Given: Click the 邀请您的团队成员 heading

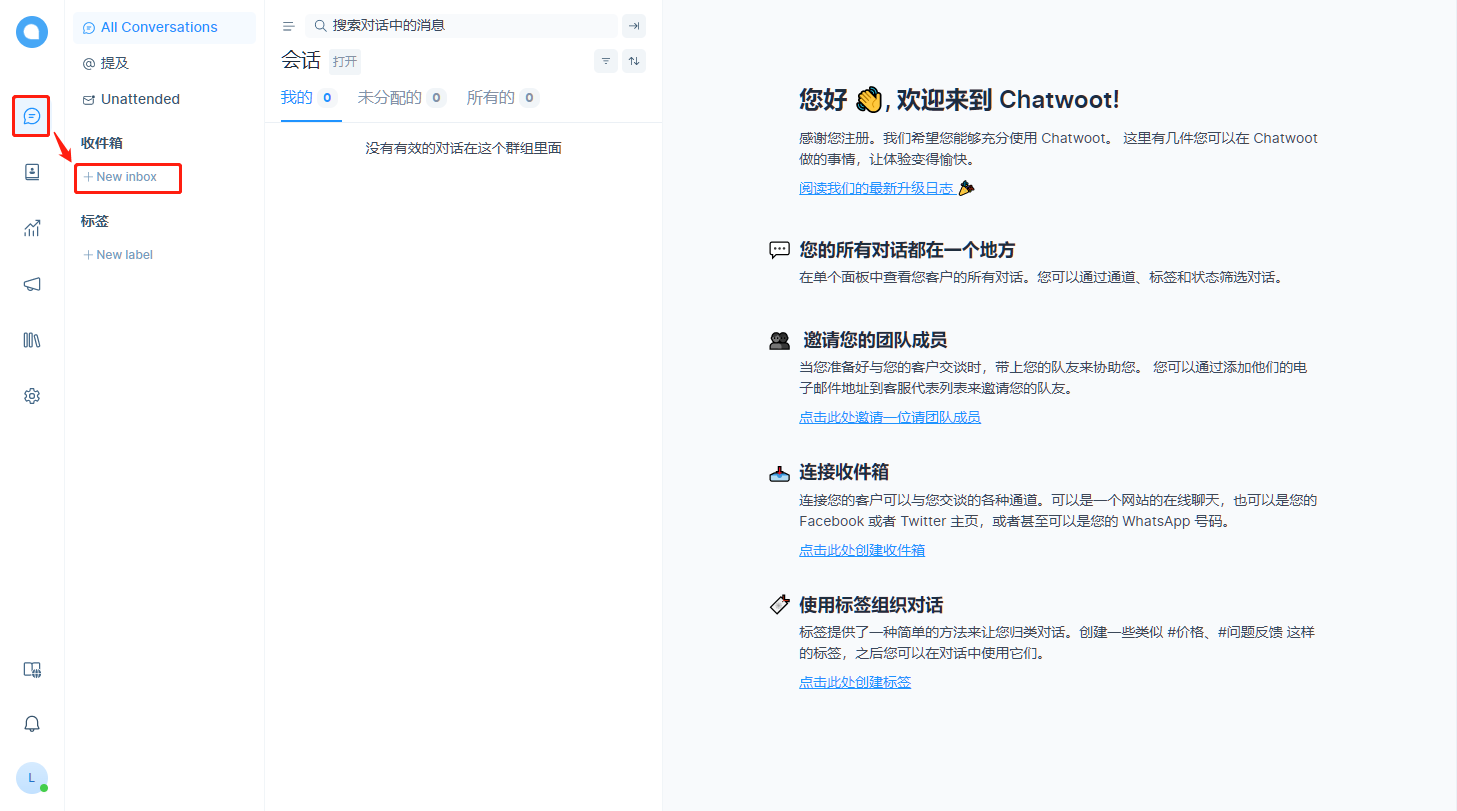Looking at the screenshot, I should point(875,340).
